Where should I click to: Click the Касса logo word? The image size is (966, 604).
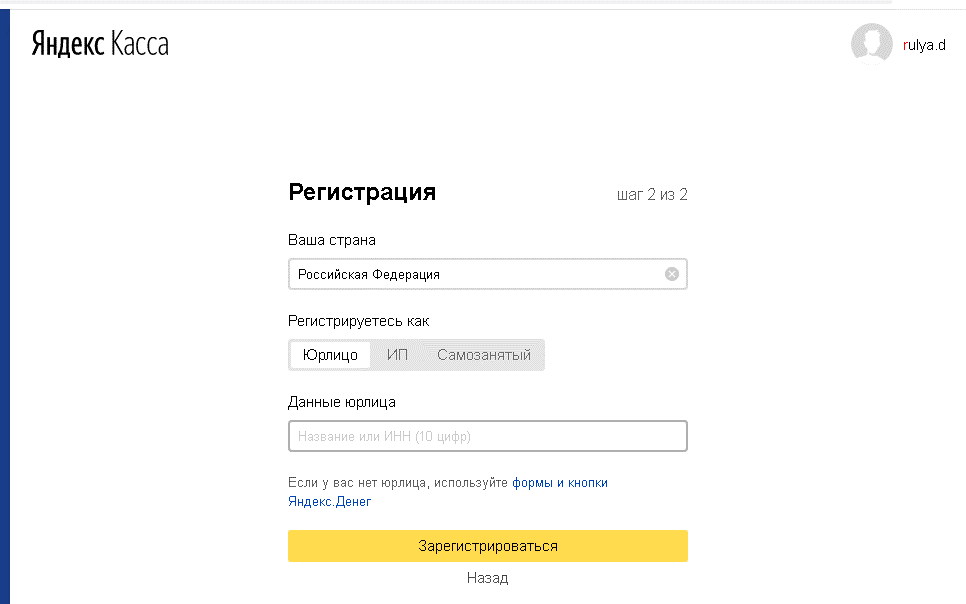pos(139,44)
